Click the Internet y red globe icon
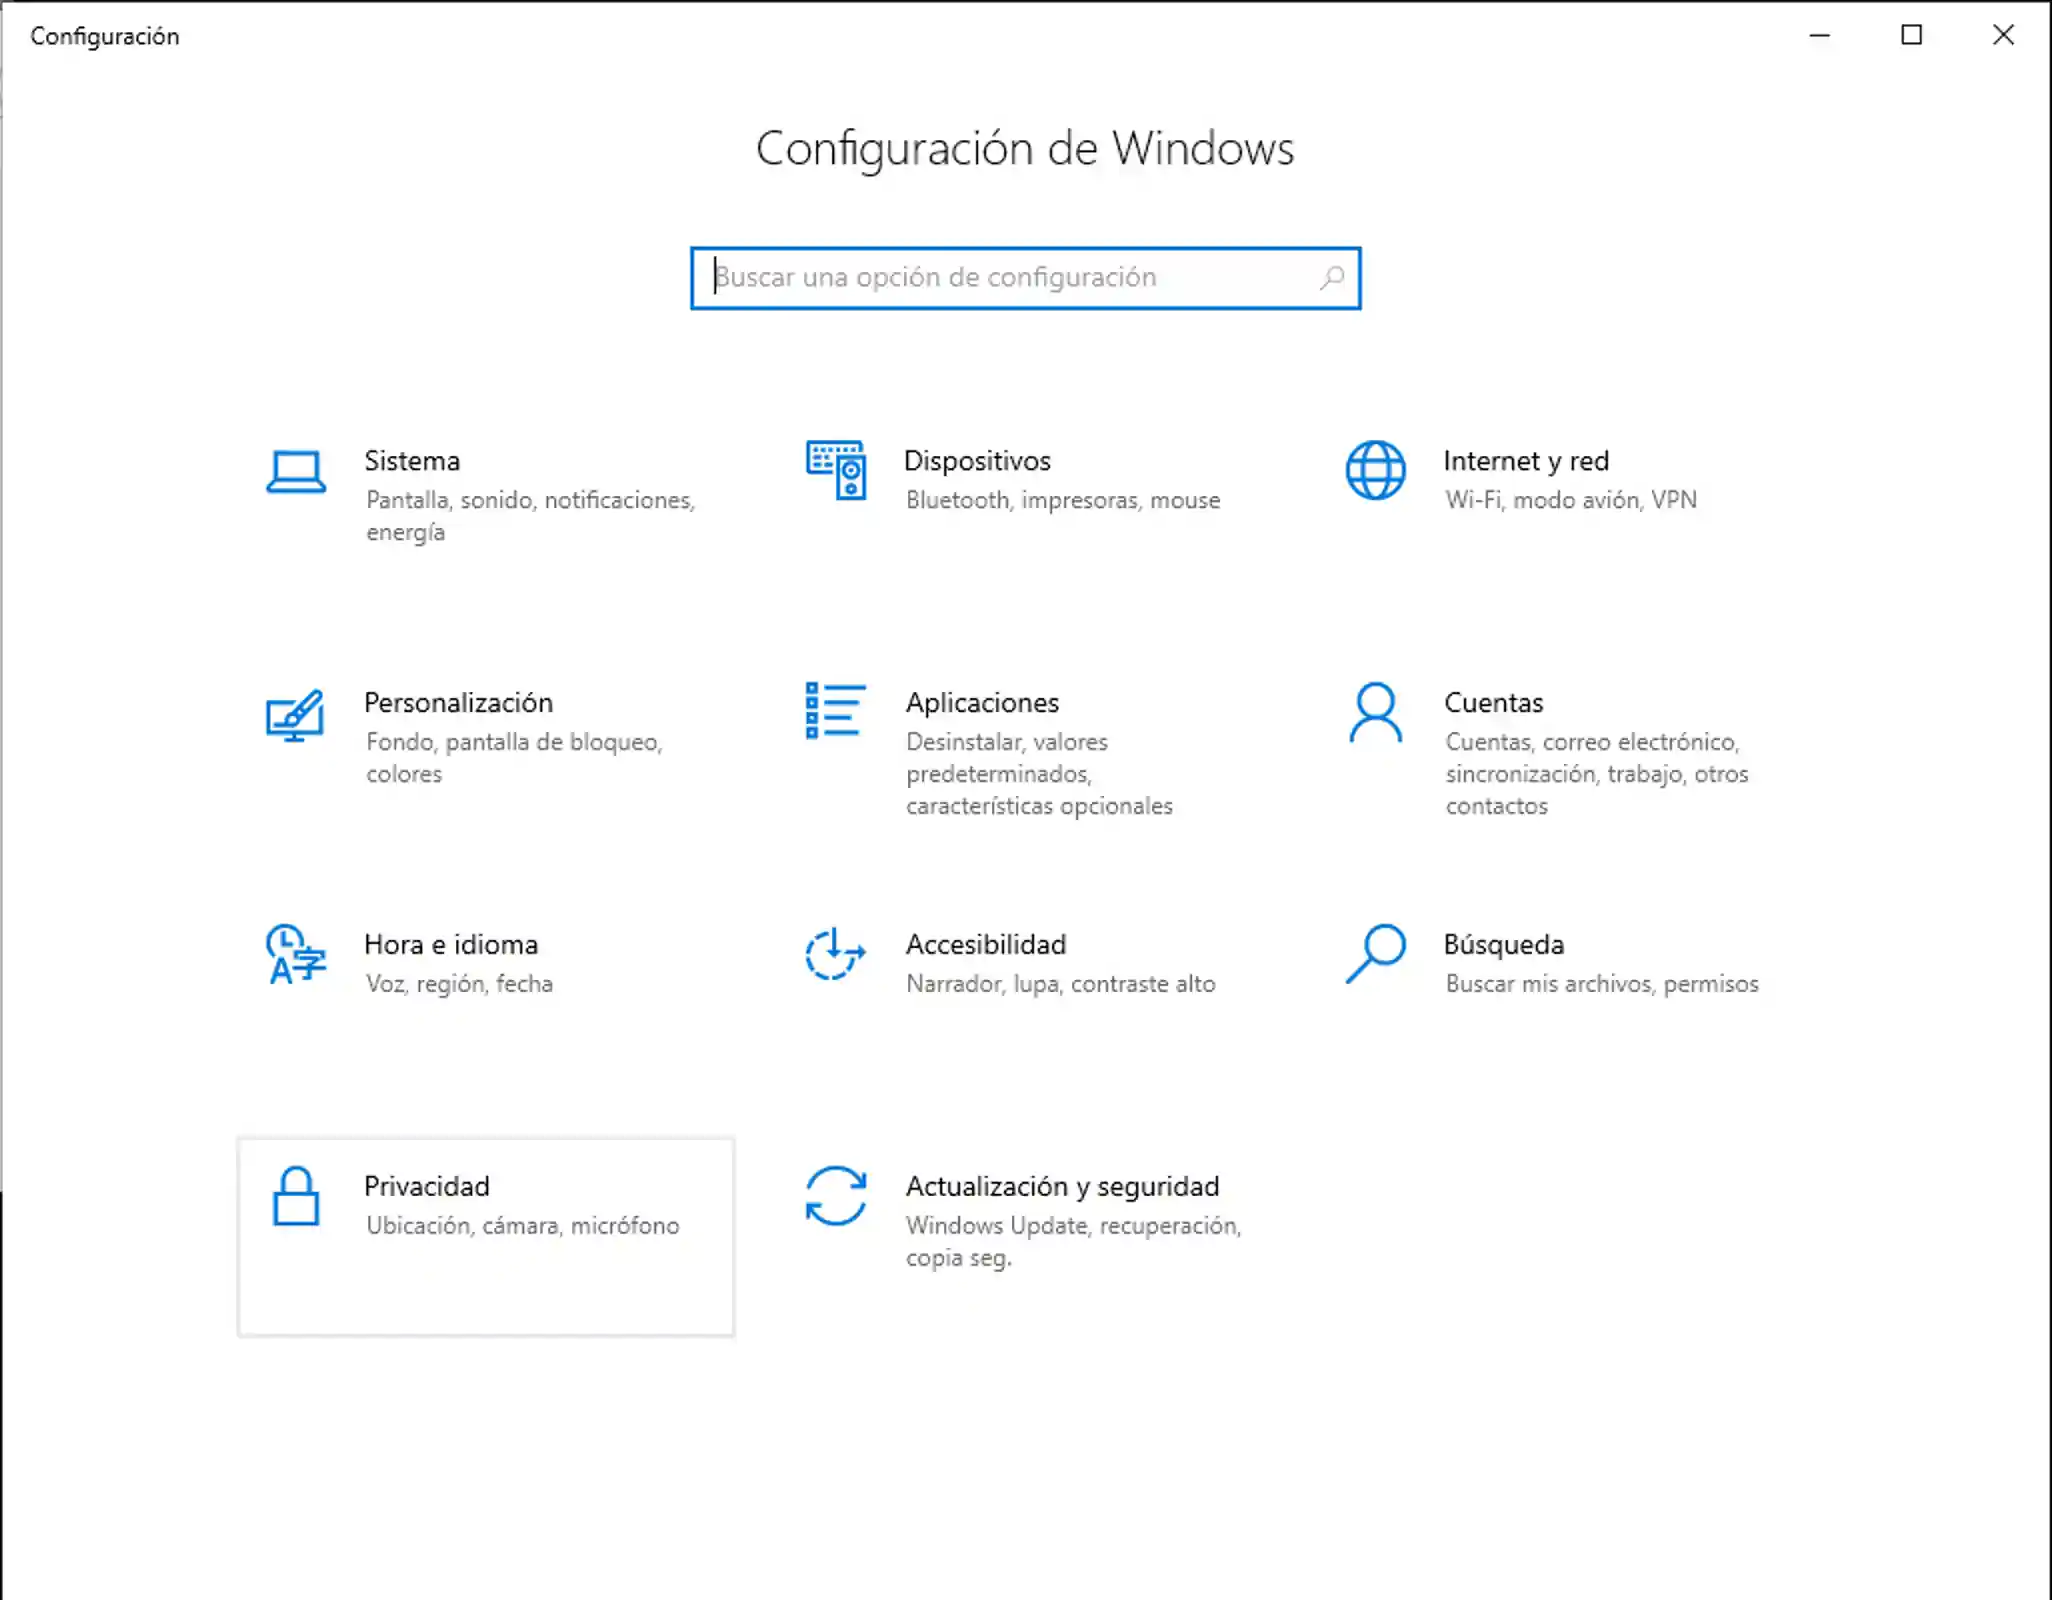This screenshot has height=1600, width=2052. (1375, 470)
